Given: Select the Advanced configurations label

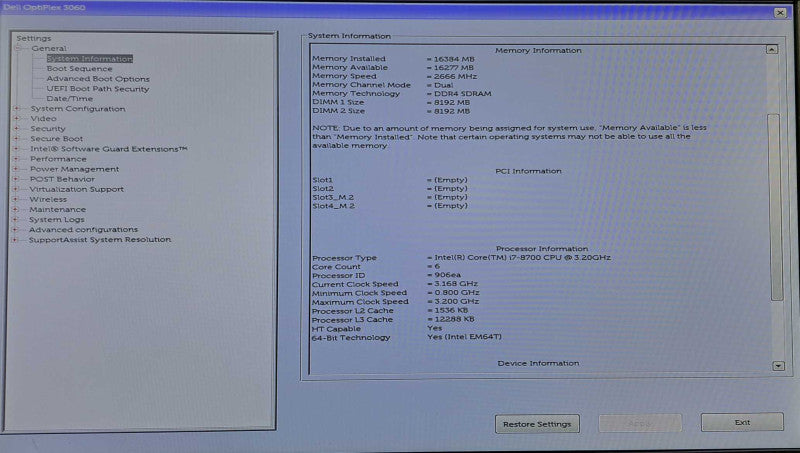Looking at the screenshot, I should point(83,230).
